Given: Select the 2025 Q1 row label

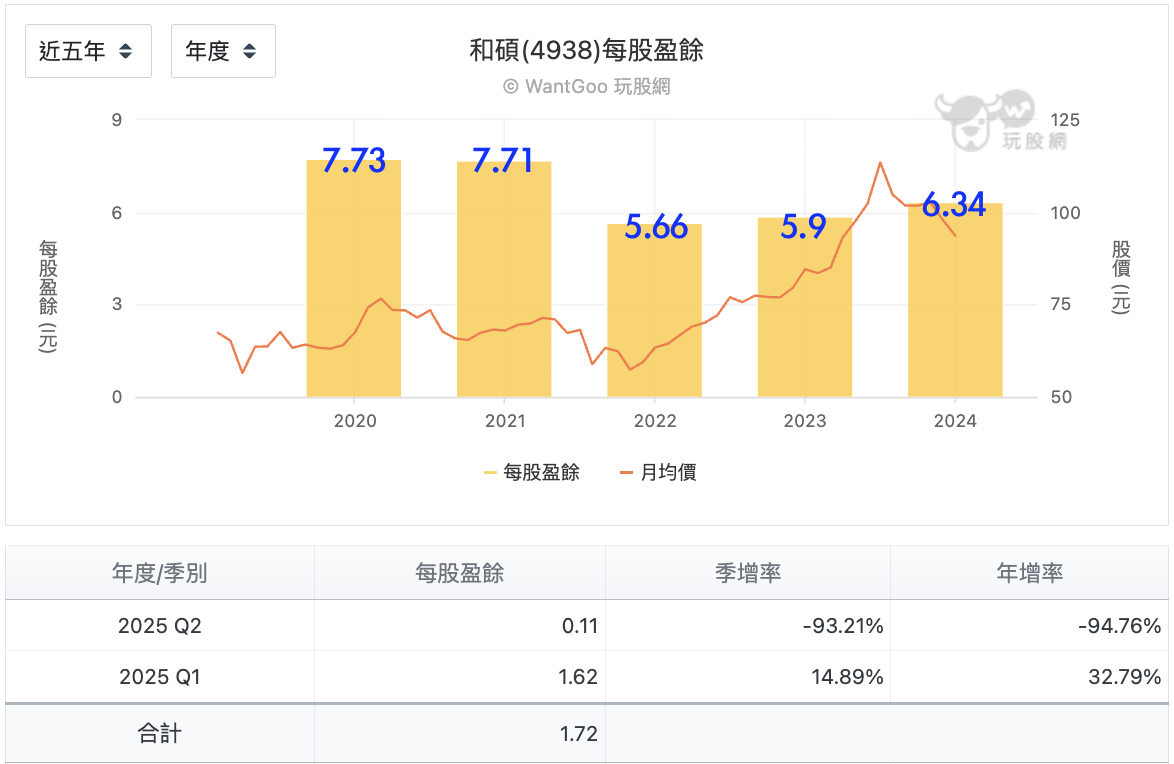Looking at the screenshot, I should 159,677.
